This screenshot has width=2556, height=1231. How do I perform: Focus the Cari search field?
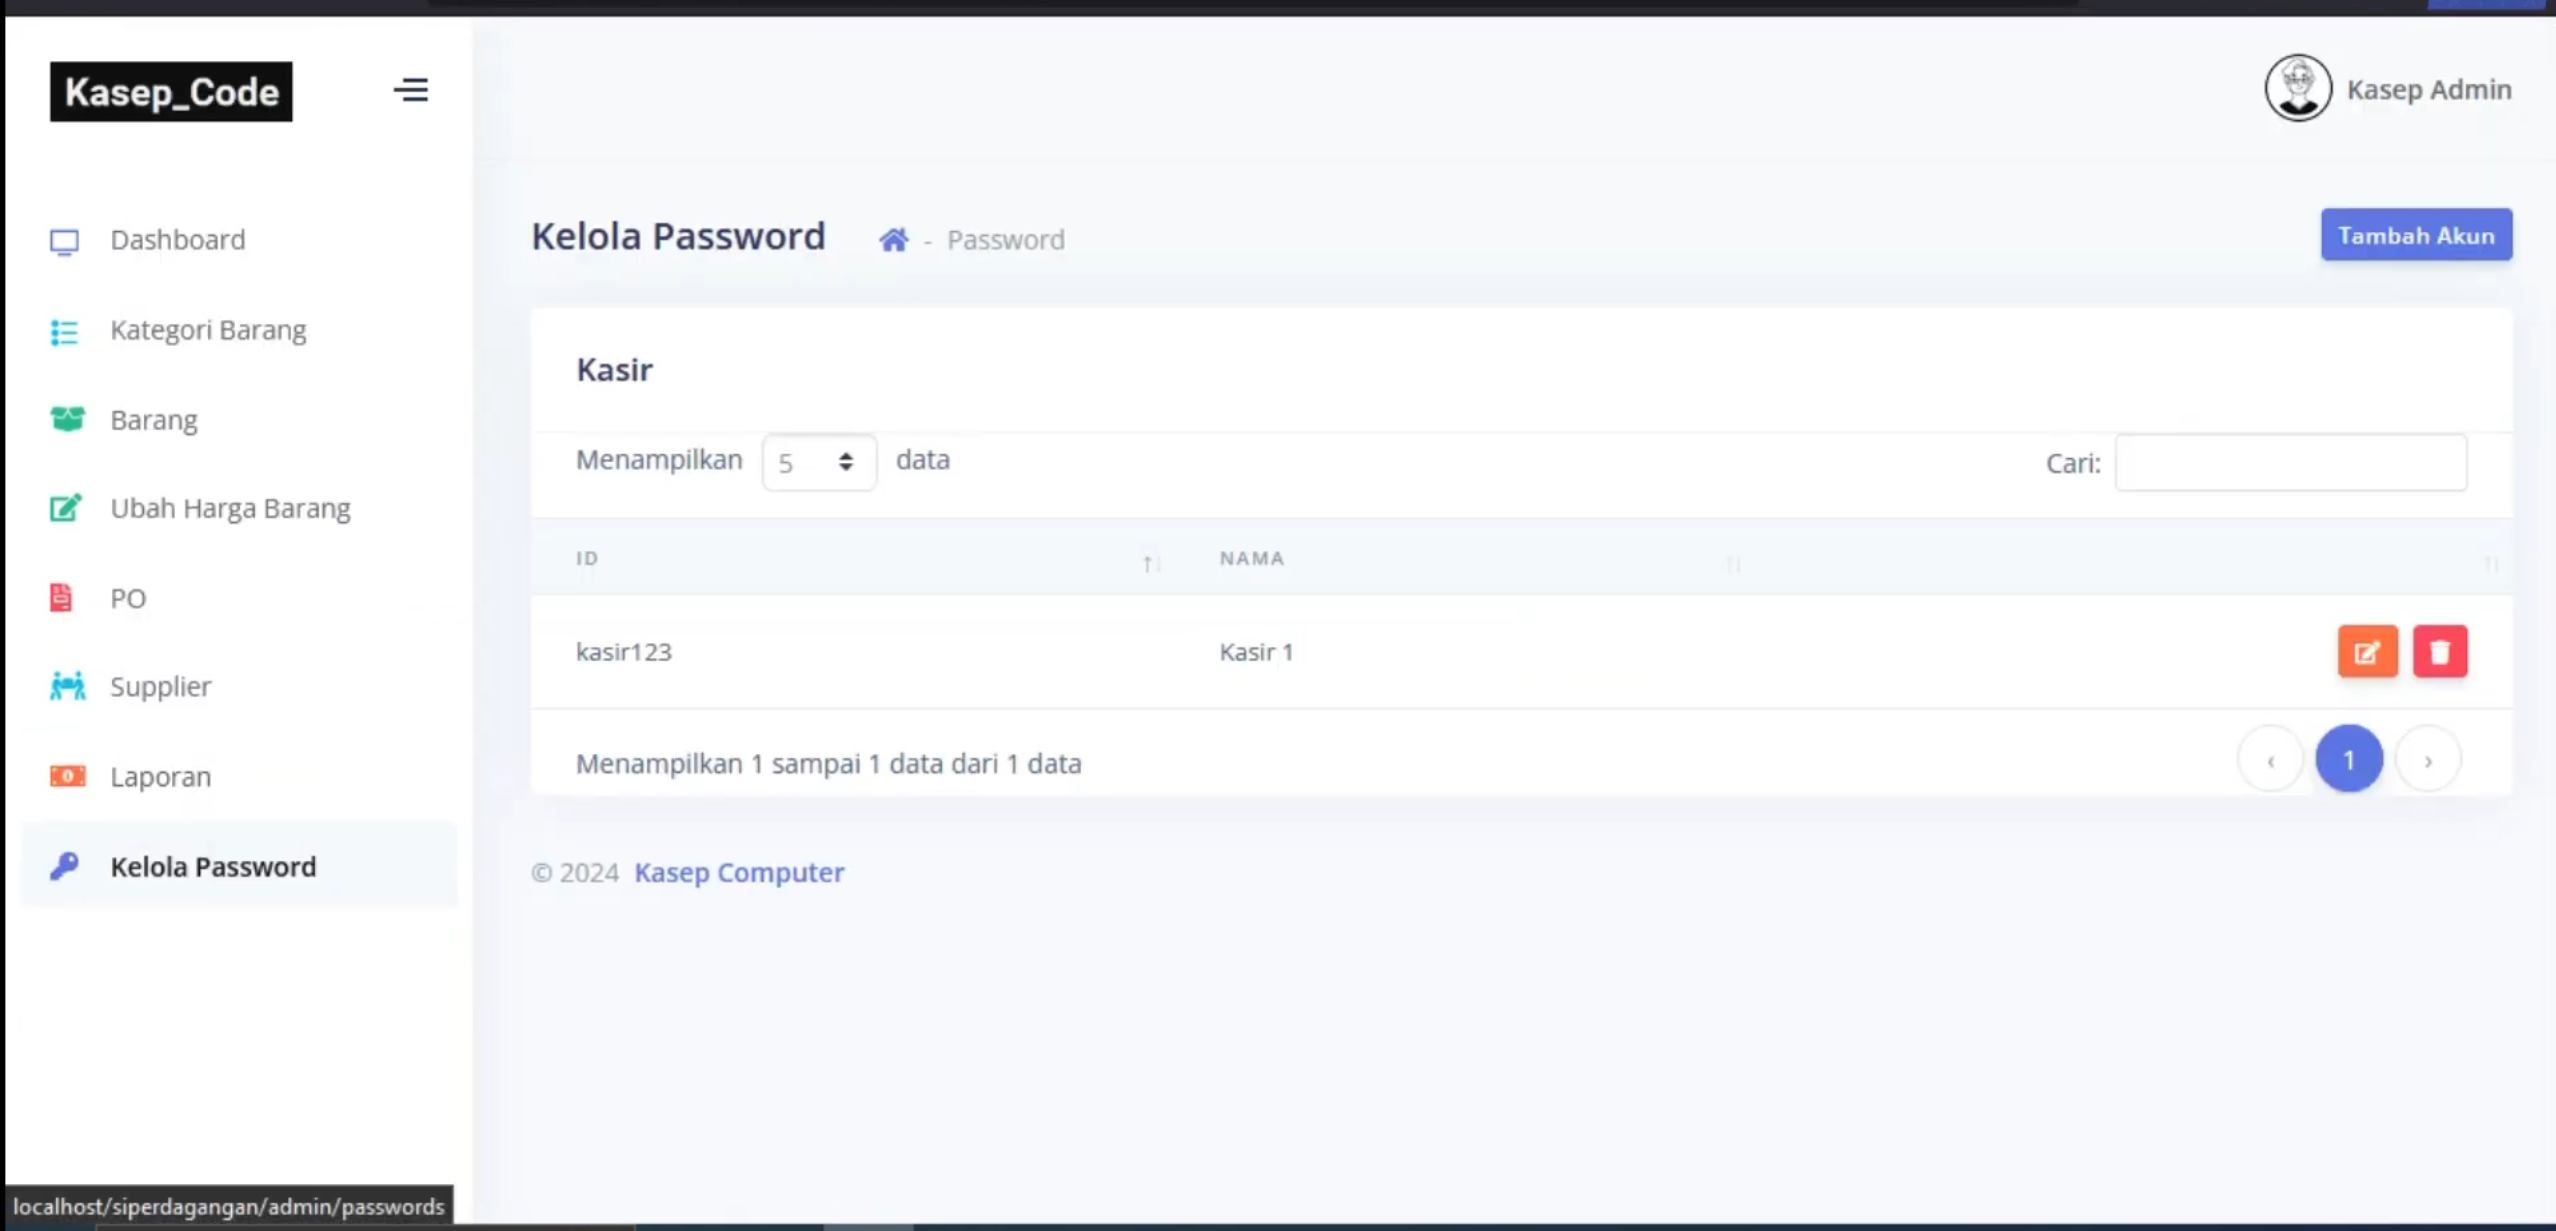point(2290,462)
